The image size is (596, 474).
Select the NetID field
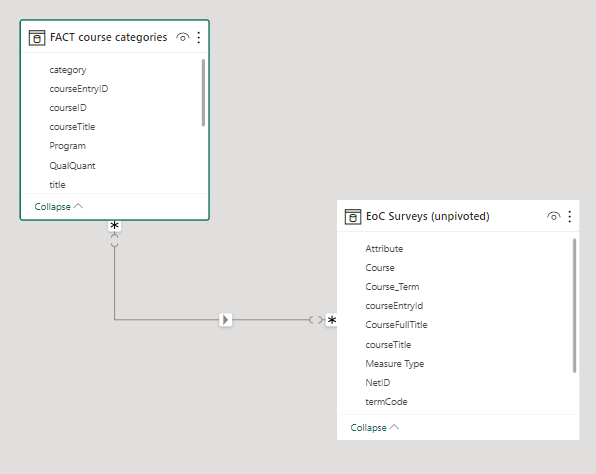click(x=378, y=383)
